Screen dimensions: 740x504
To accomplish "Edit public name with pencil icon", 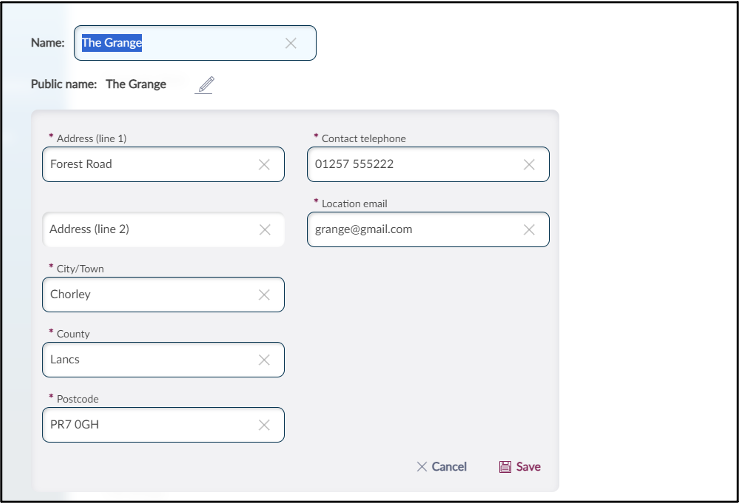I will [205, 85].
